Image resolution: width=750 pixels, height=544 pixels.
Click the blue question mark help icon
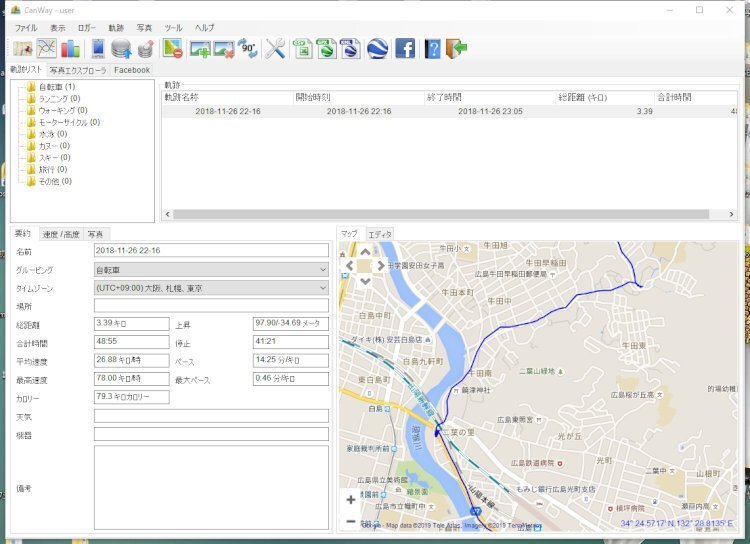[432, 48]
